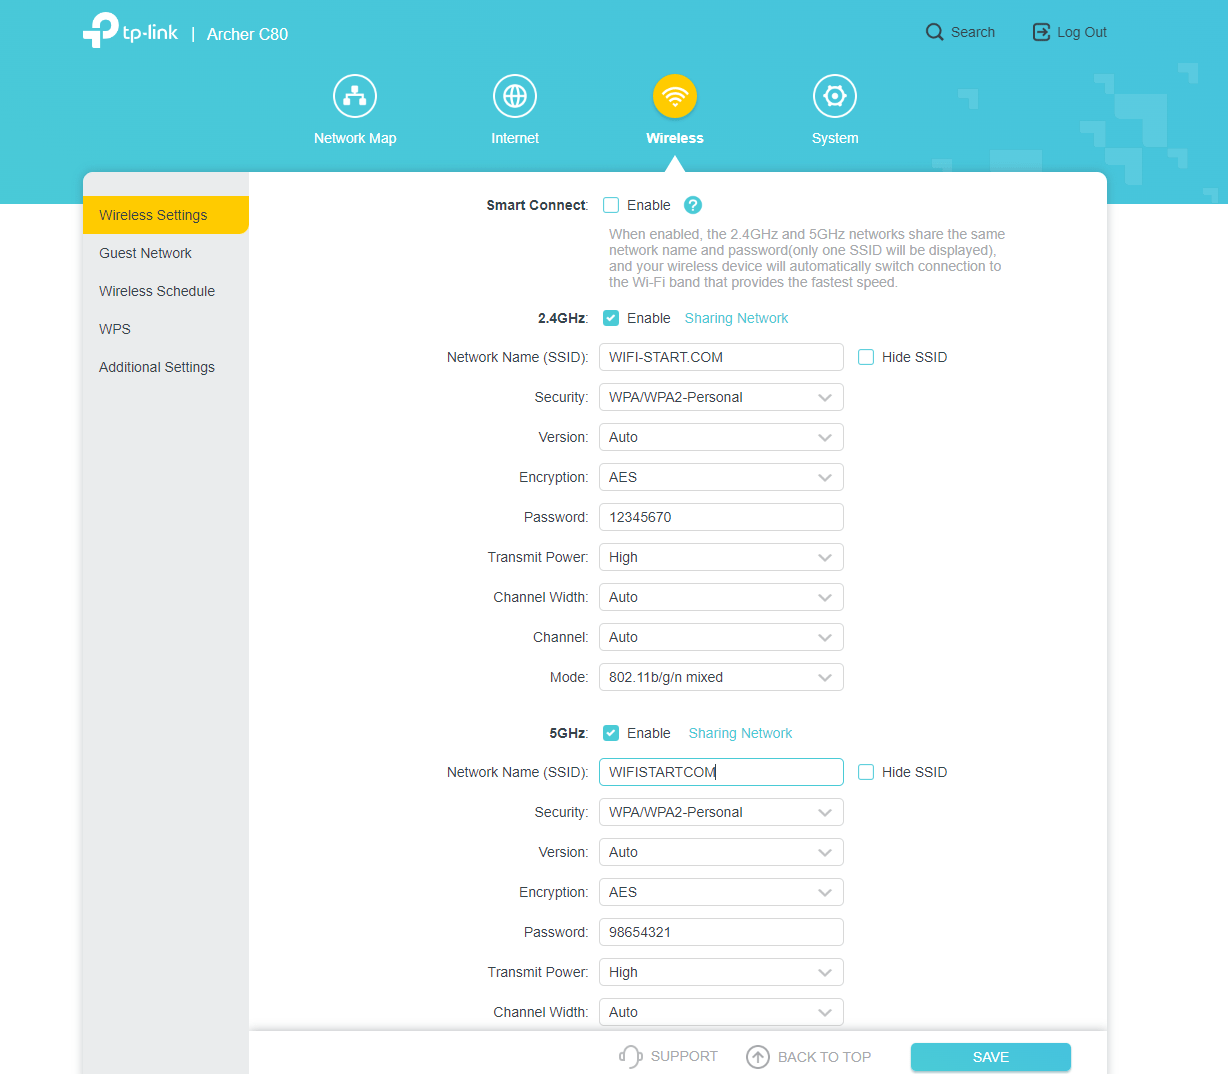Screen dimensions: 1228x1074
Task: Click the Support headset icon
Action: 630,1056
